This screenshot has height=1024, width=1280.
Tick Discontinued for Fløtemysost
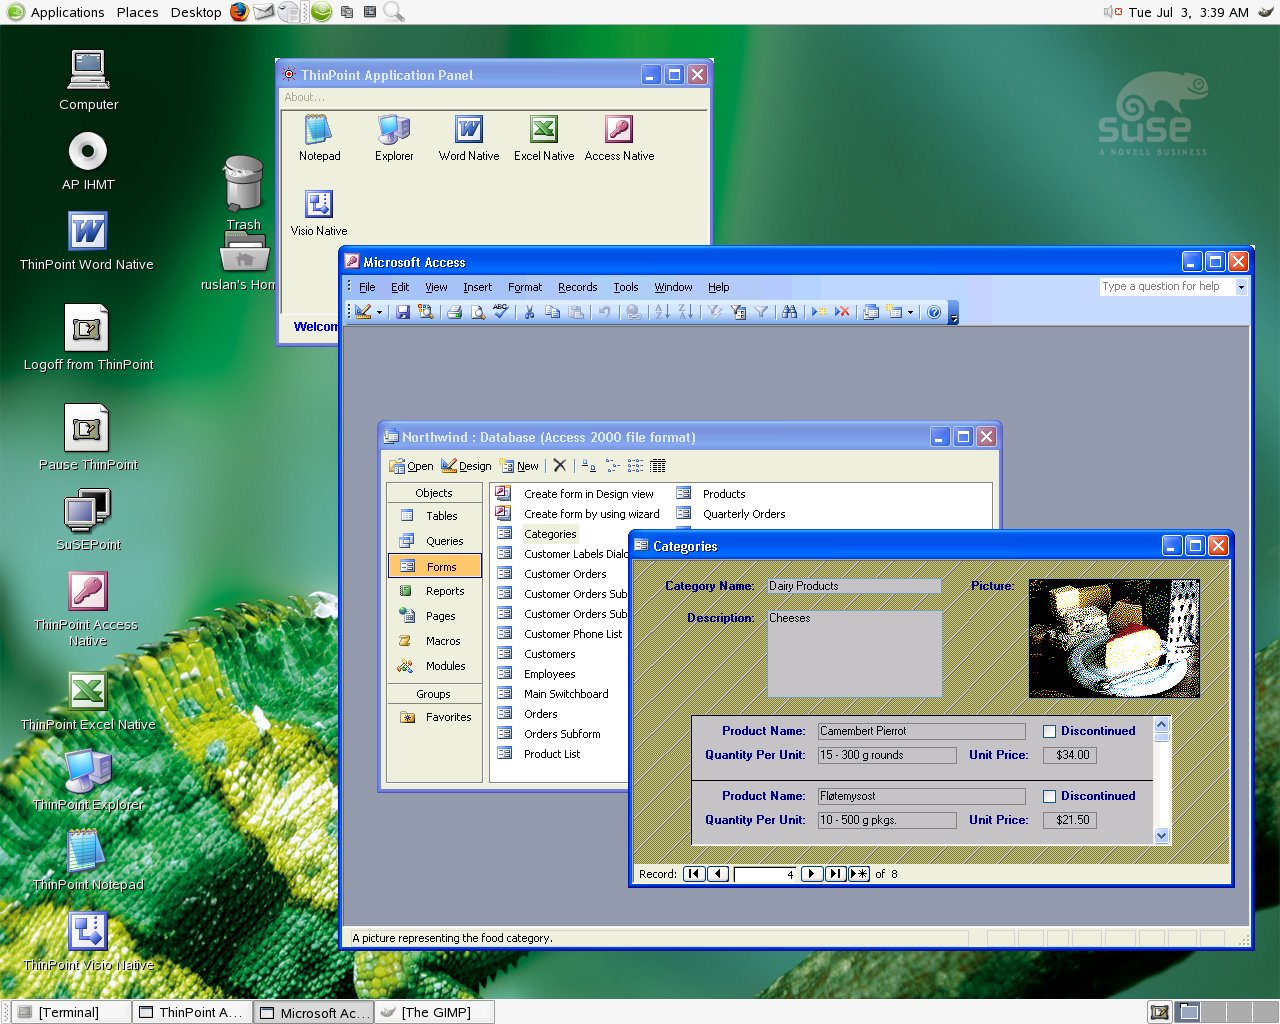1049,796
